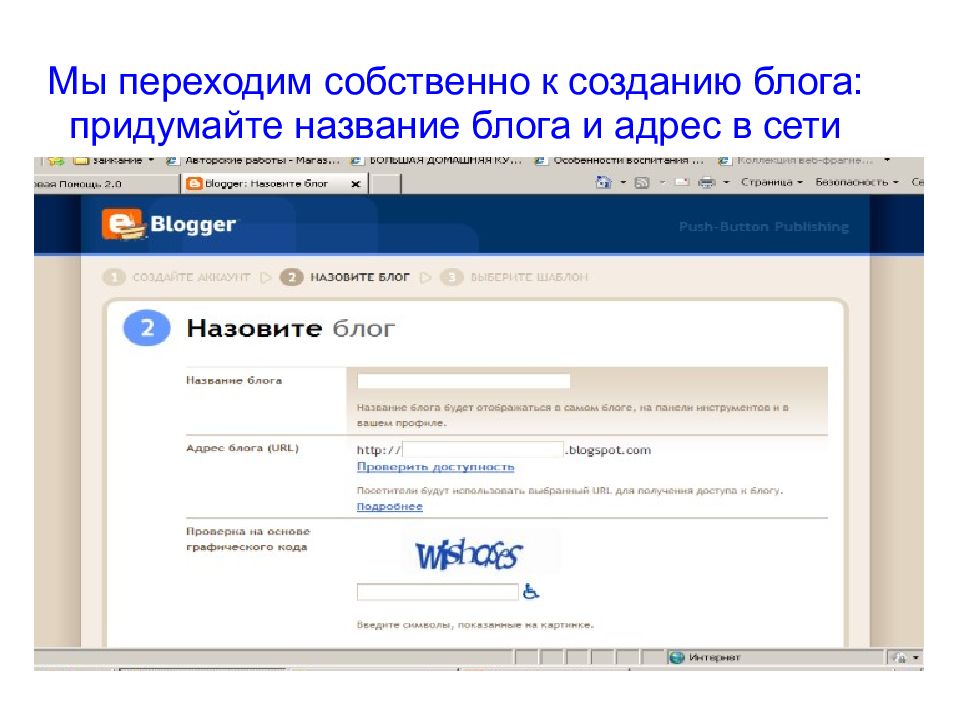Click the wheelchair accessibility icon beside captcha field
Viewport: 960px width, 720px height.
pos(531,592)
